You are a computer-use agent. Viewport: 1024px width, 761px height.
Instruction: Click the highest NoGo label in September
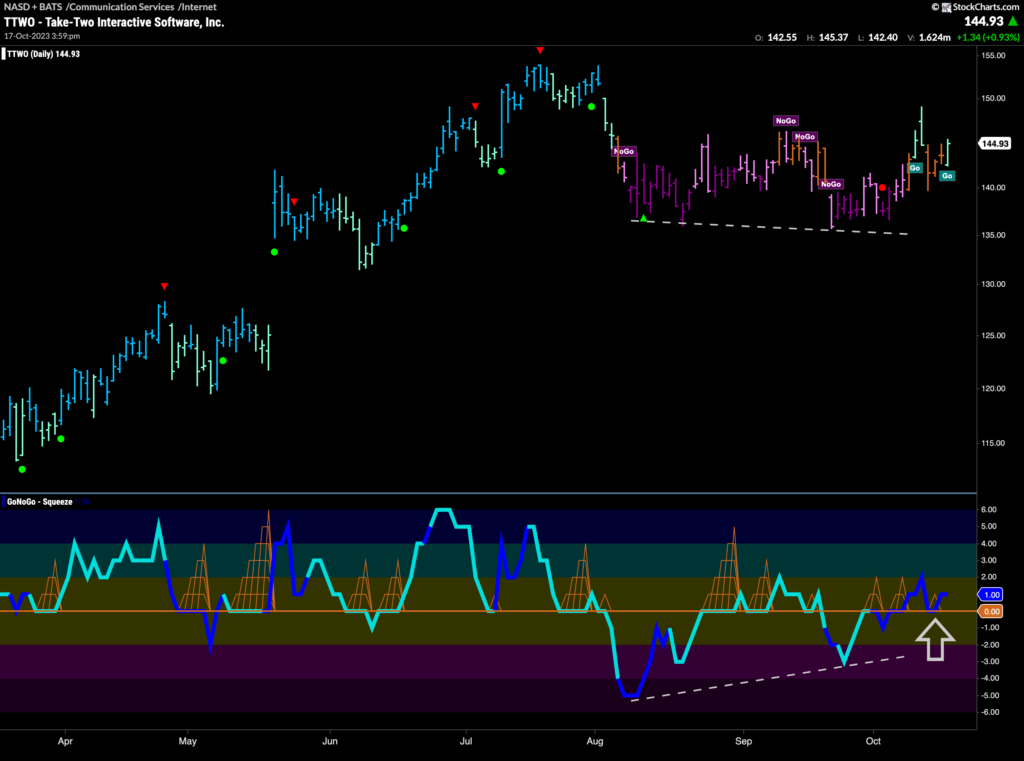pos(785,121)
